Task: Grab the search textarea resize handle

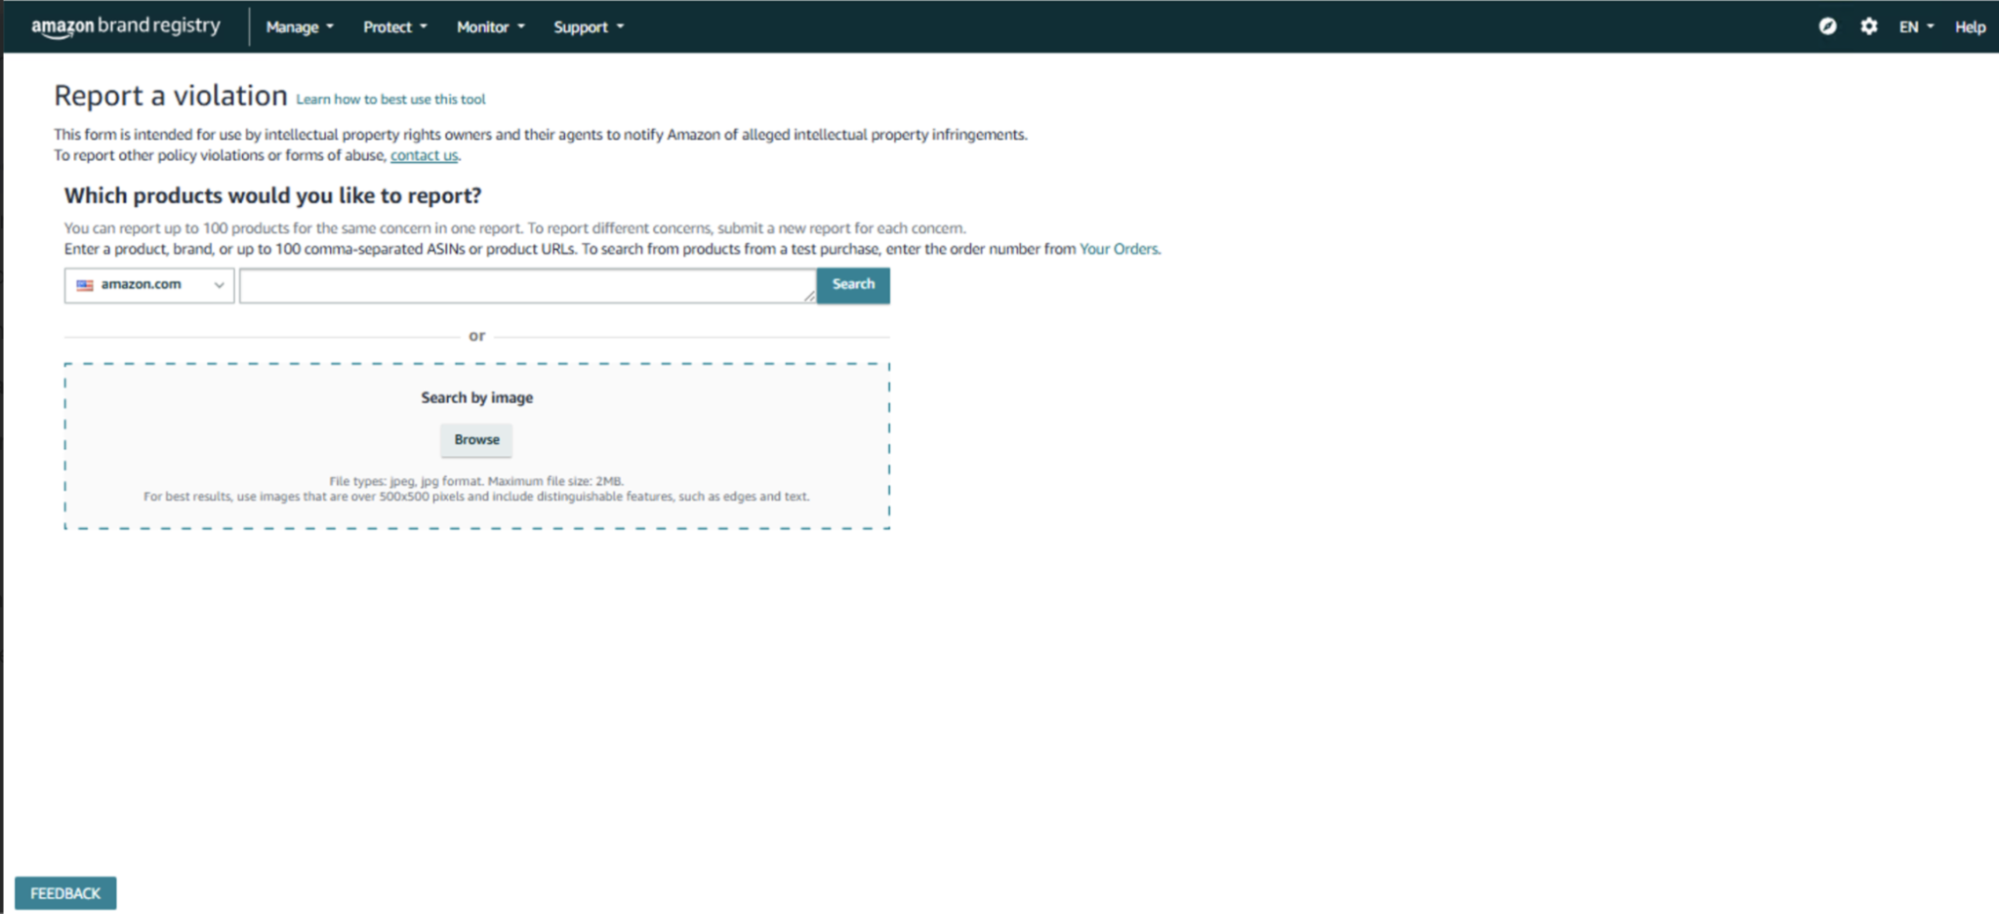Action: (x=809, y=296)
